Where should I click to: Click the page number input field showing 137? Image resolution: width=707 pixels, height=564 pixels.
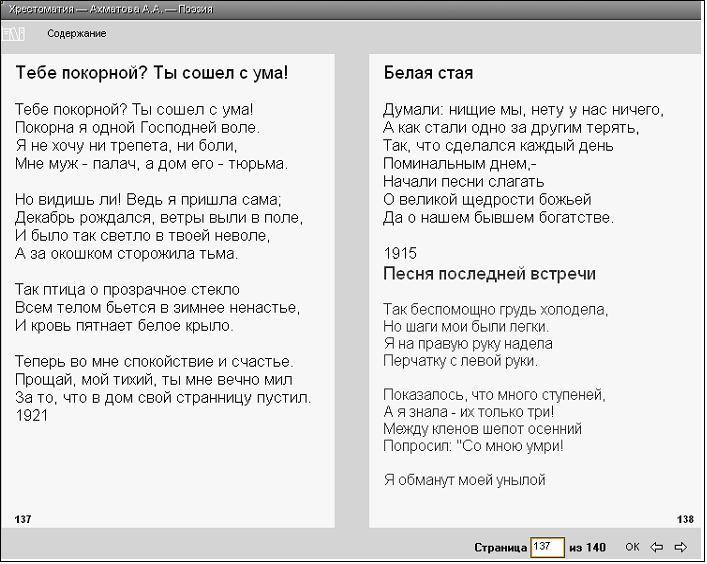click(x=546, y=547)
